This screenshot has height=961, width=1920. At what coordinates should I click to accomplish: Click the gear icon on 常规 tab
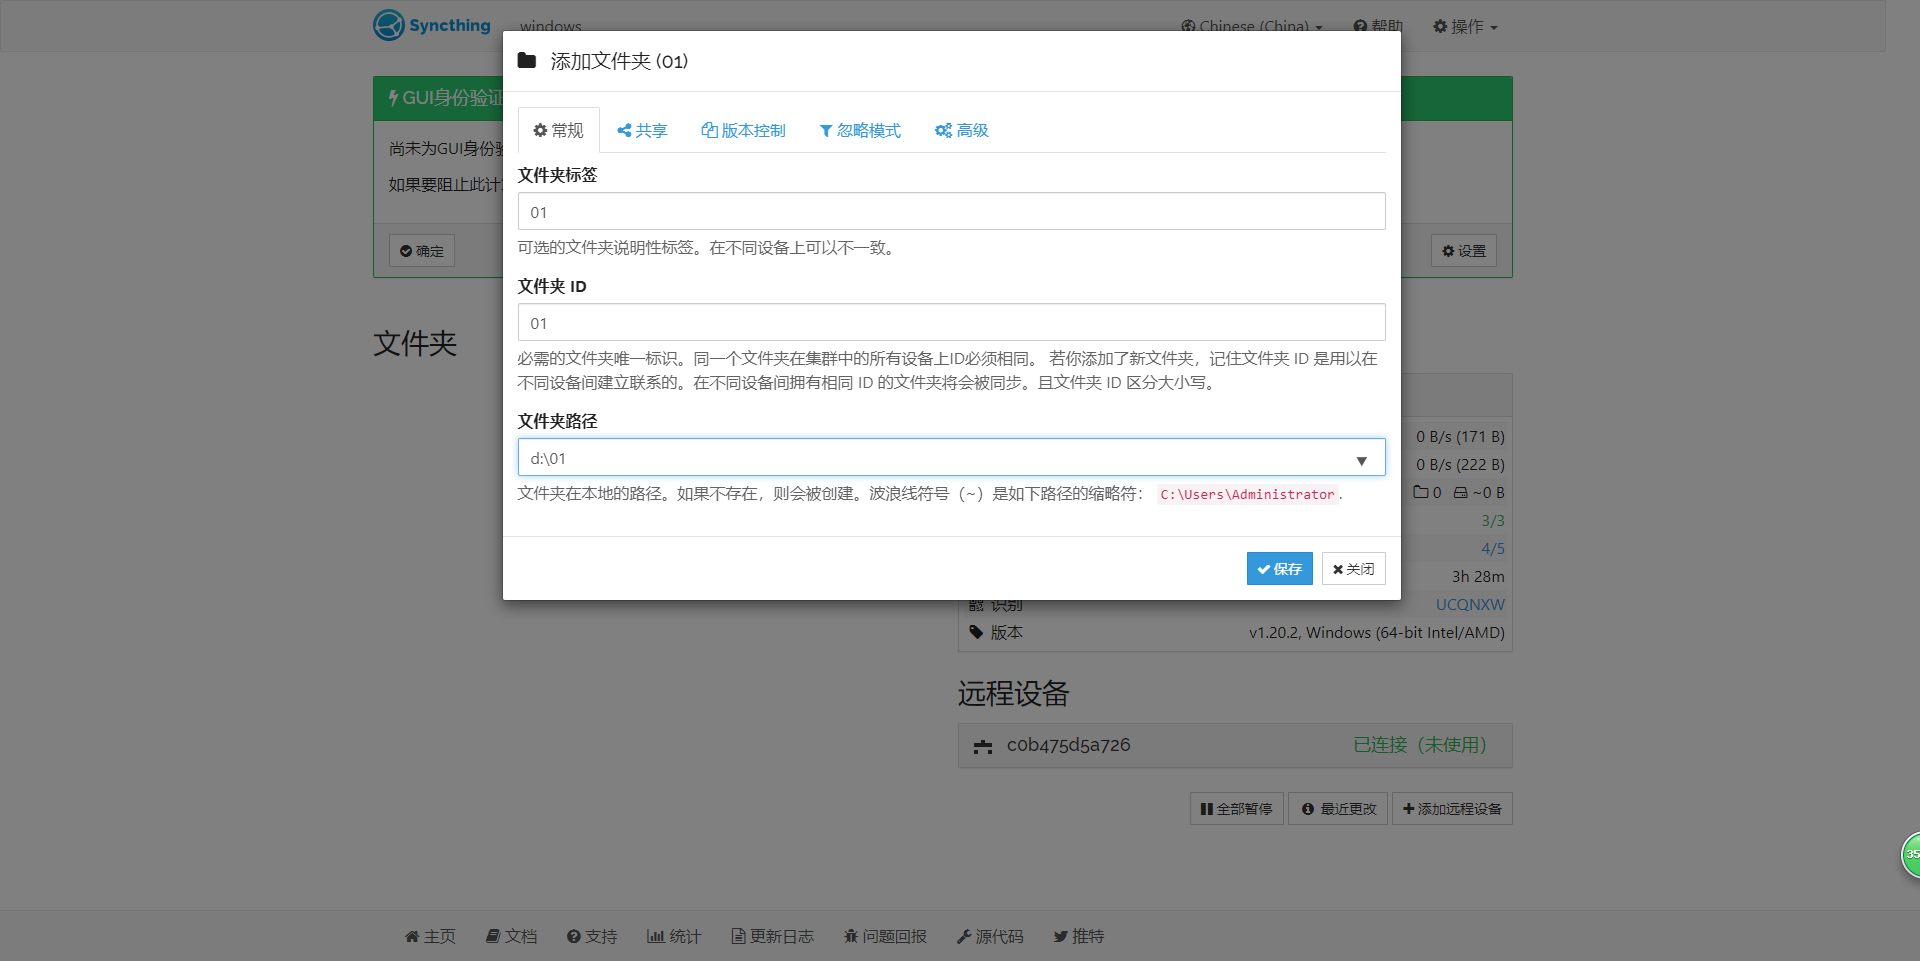tap(540, 130)
